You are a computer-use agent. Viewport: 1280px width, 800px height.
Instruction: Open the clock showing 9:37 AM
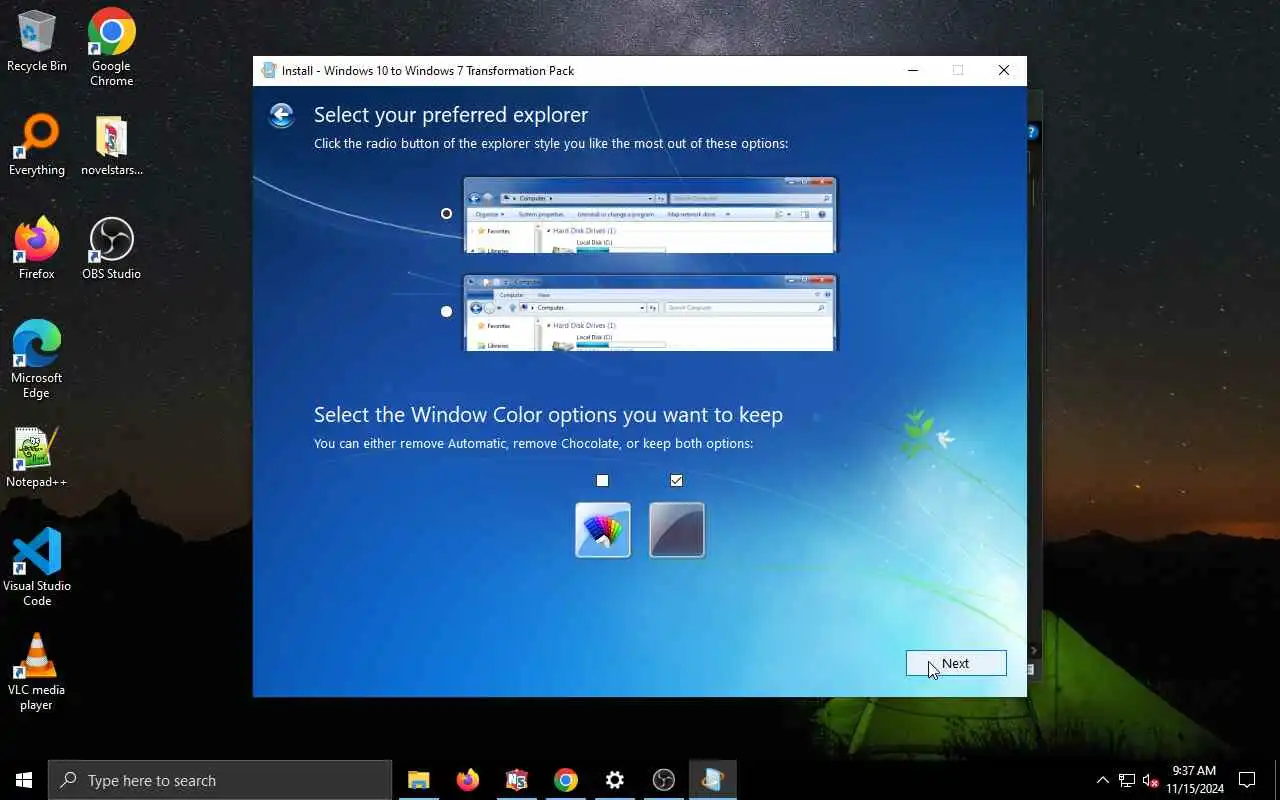(x=1194, y=780)
